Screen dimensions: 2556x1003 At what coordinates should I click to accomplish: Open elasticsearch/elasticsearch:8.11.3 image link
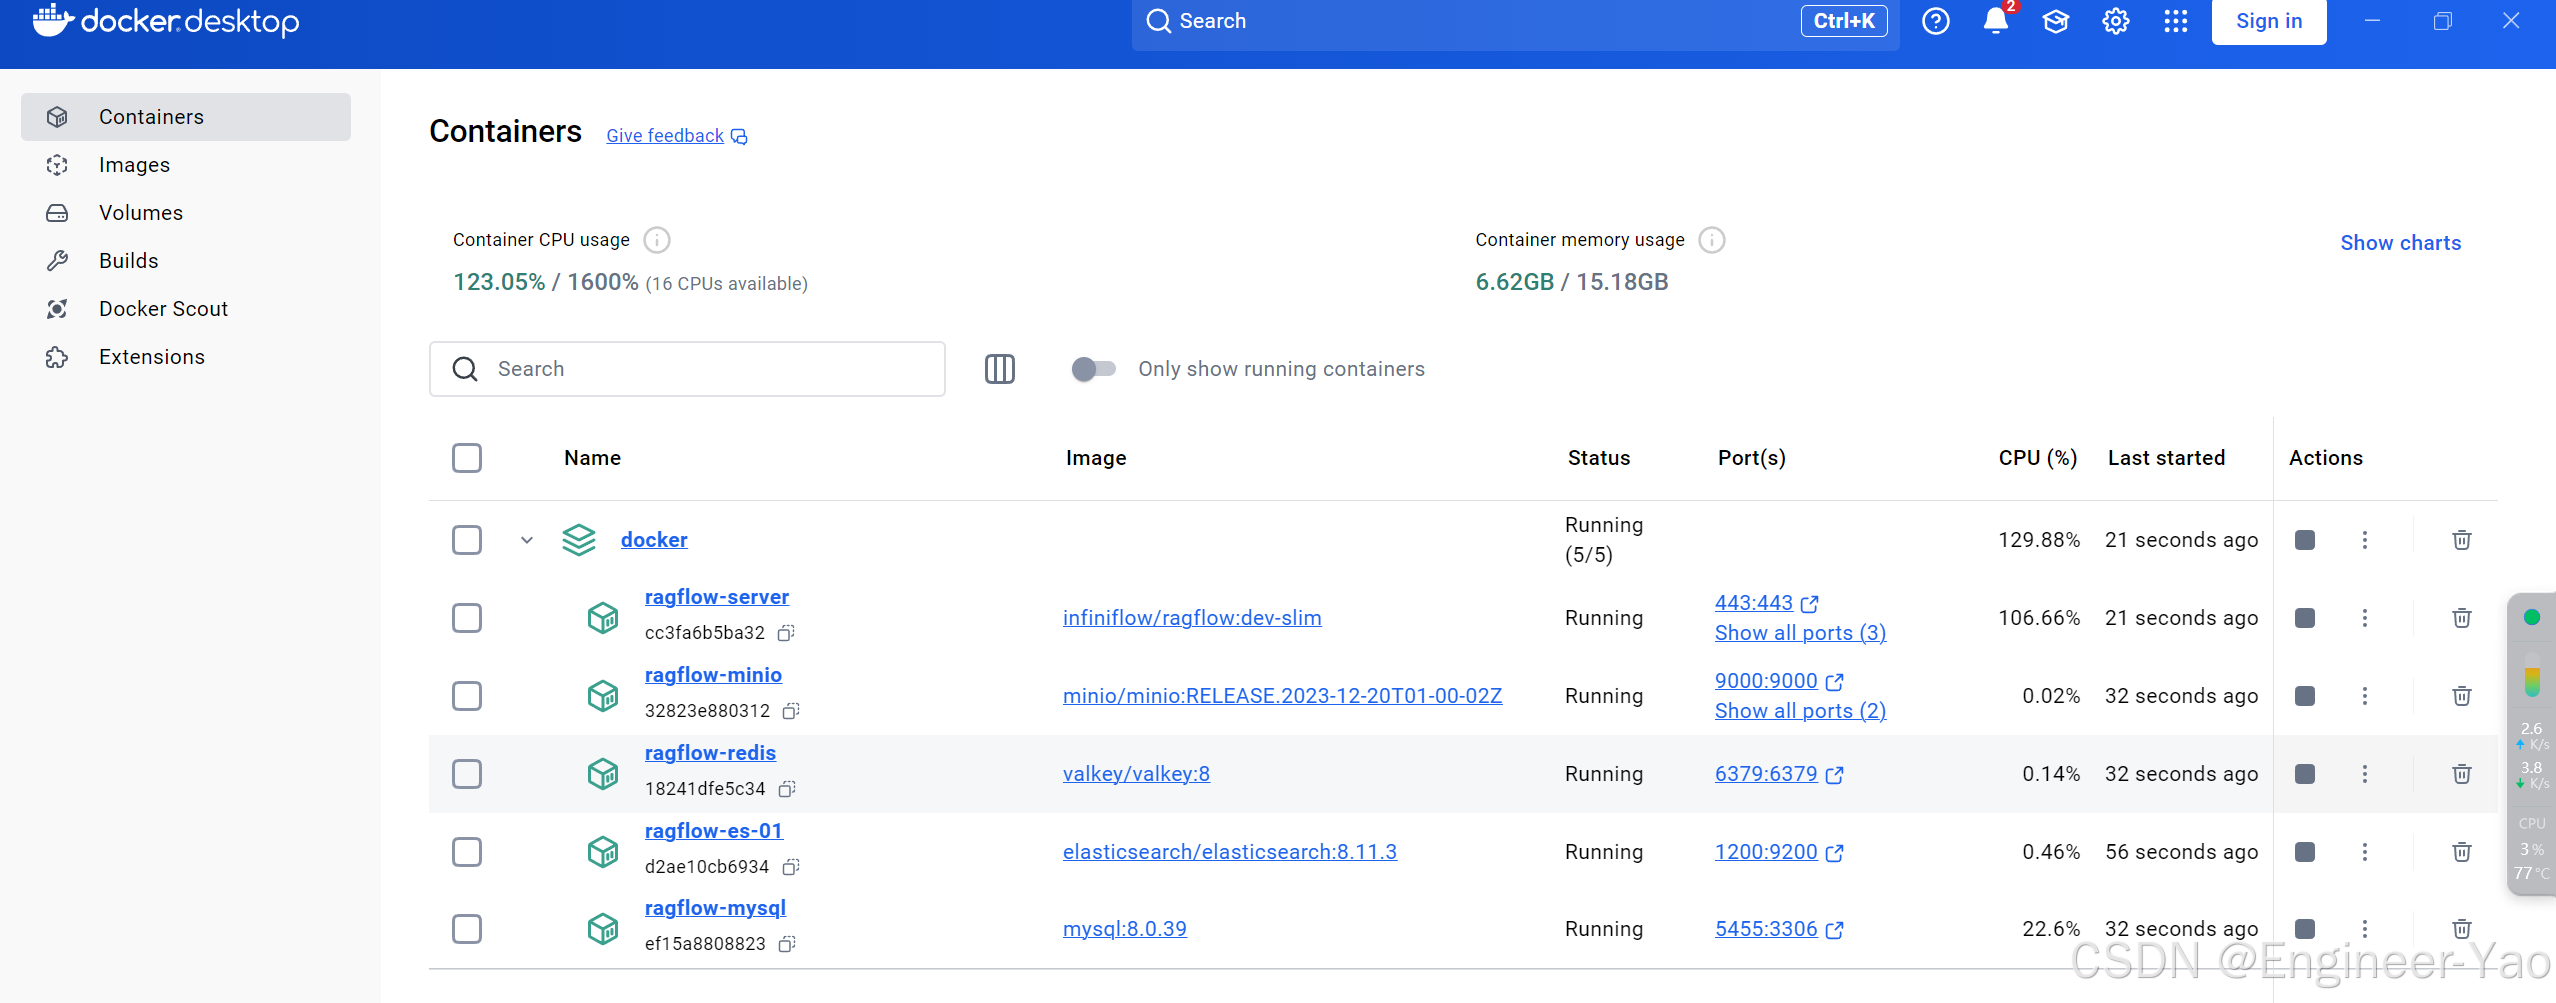coord(1230,852)
